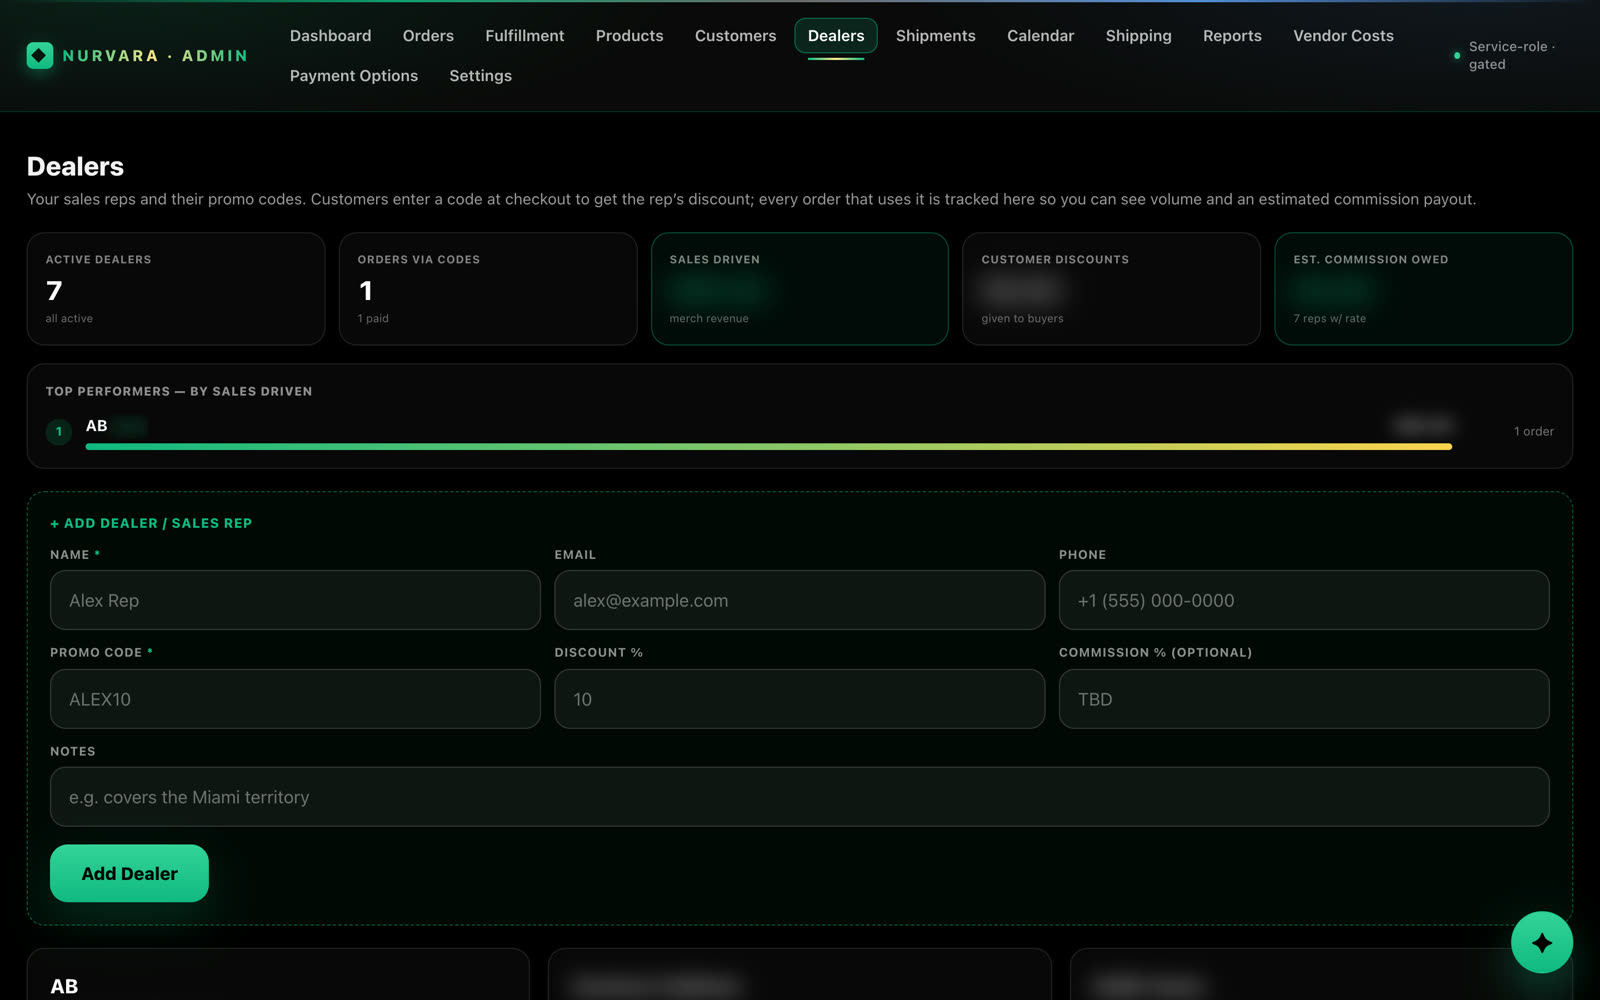Open the Orders tab
Image resolution: width=1600 pixels, height=1000 pixels.
428,36
